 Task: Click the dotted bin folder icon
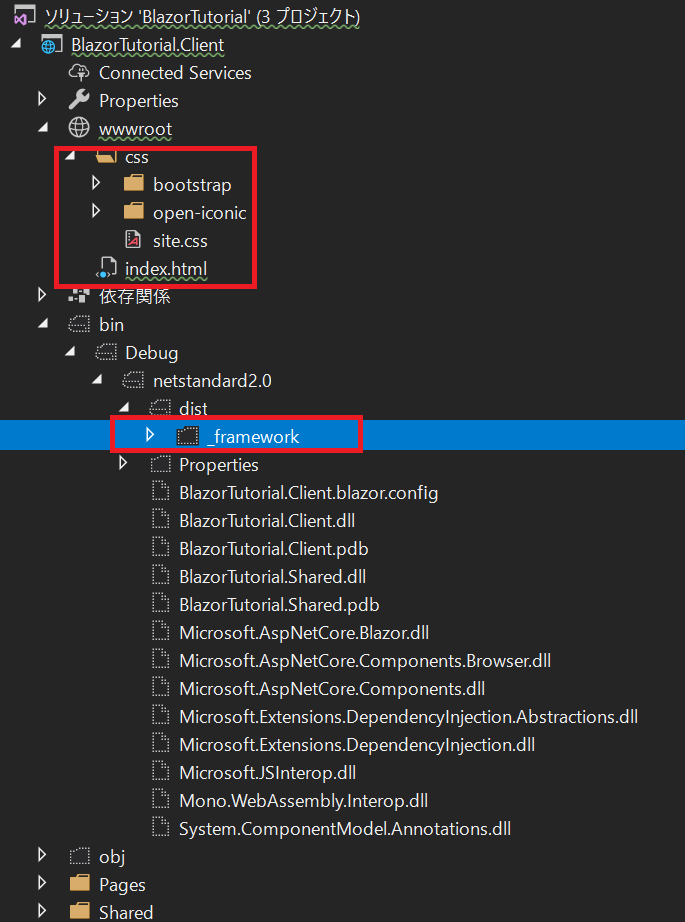pyautogui.click(x=79, y=324)
